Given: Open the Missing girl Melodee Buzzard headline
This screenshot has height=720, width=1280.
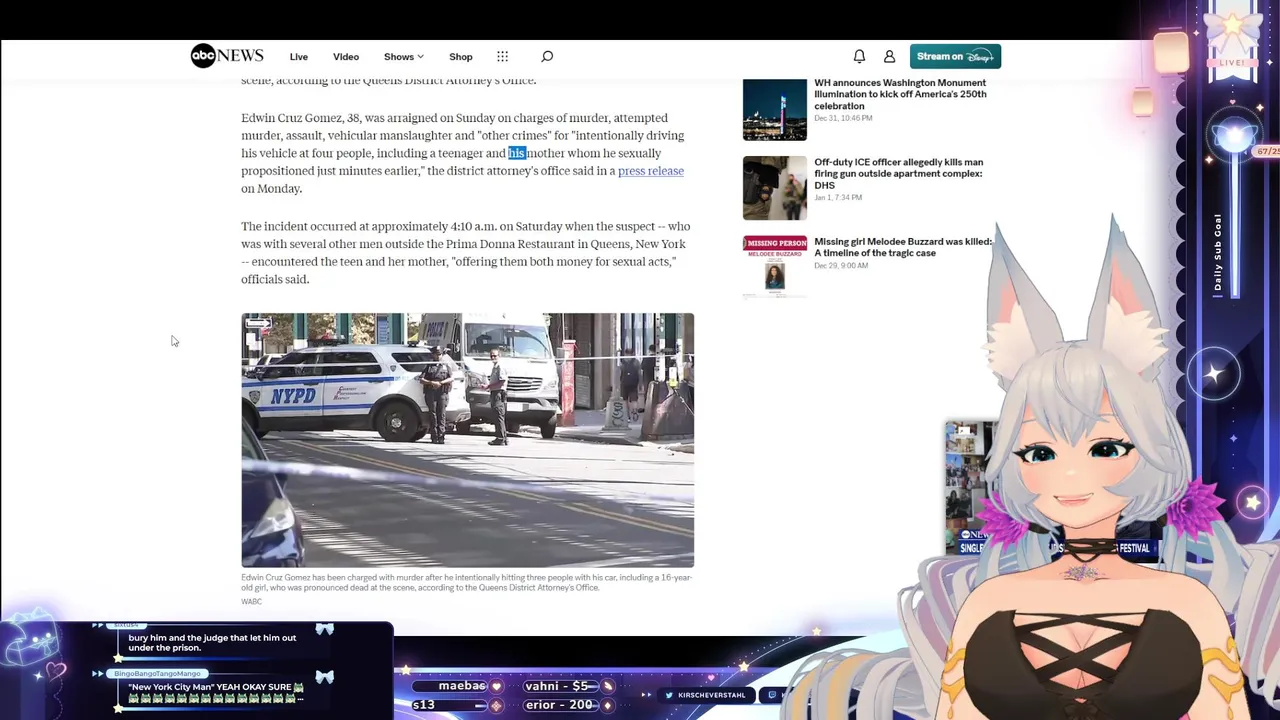Looking at the screenshot, I should [903, 247].
